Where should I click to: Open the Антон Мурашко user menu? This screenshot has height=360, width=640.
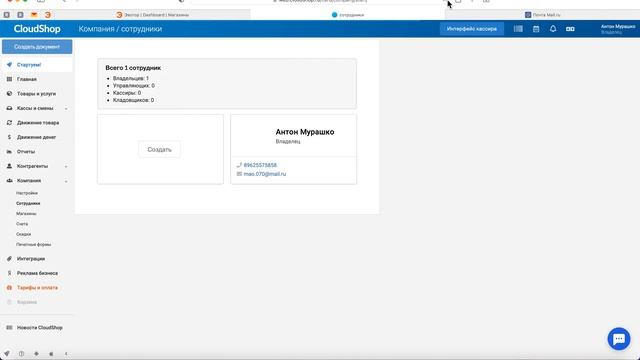point(618,29)
